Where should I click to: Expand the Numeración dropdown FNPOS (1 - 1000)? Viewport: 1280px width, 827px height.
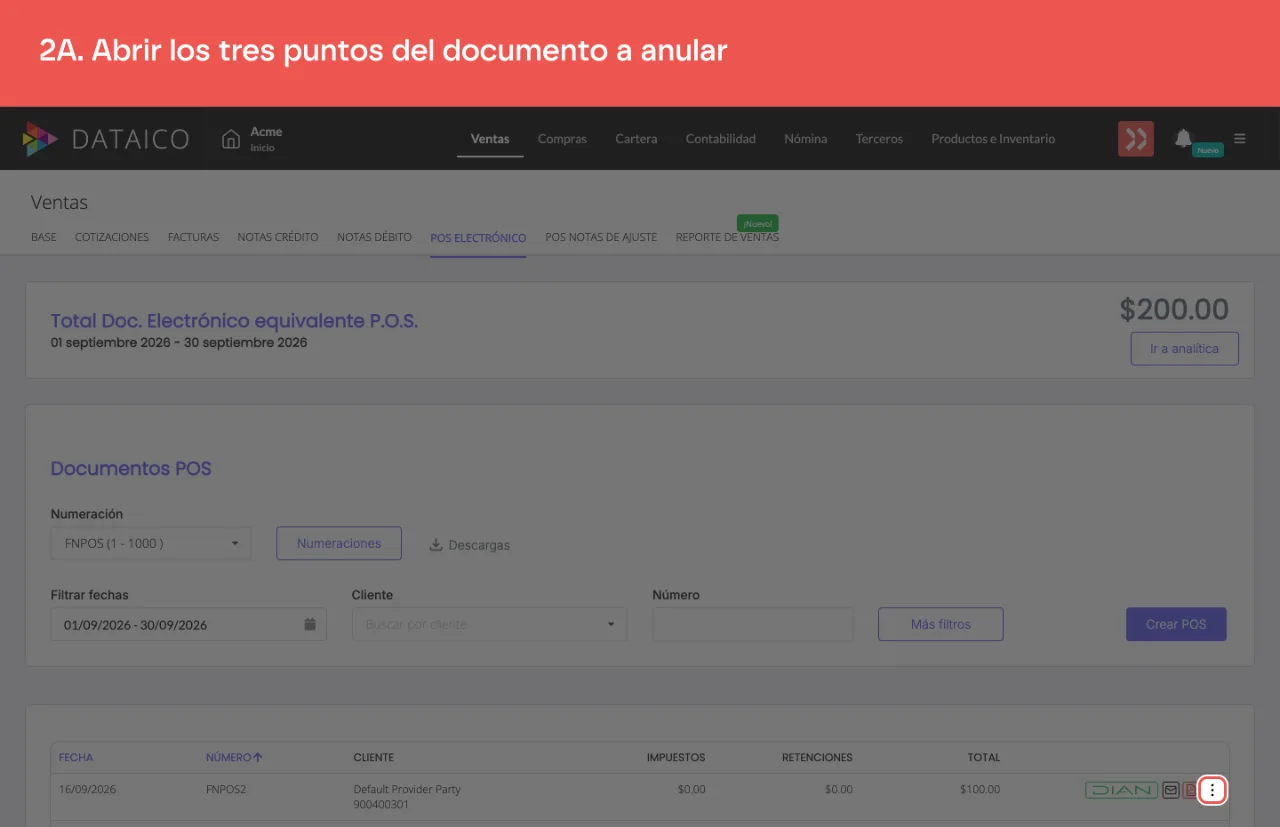[151, 543]
